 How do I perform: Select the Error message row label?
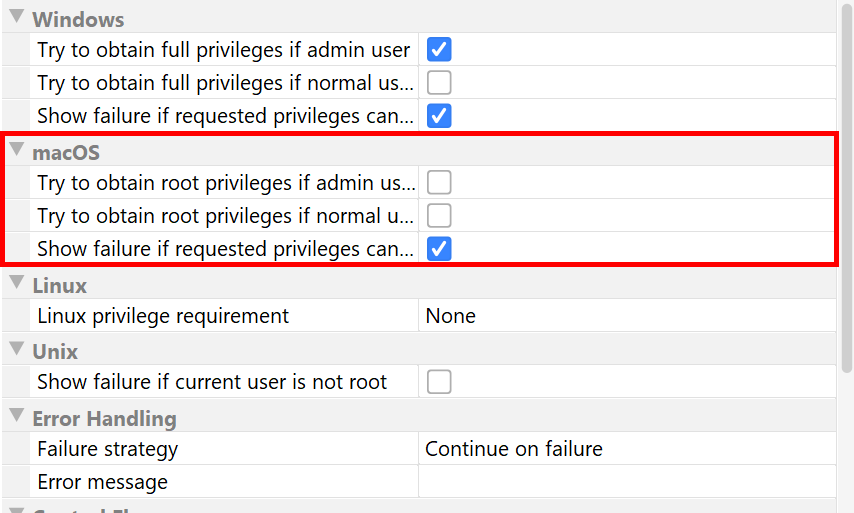(x=102, y=482)
